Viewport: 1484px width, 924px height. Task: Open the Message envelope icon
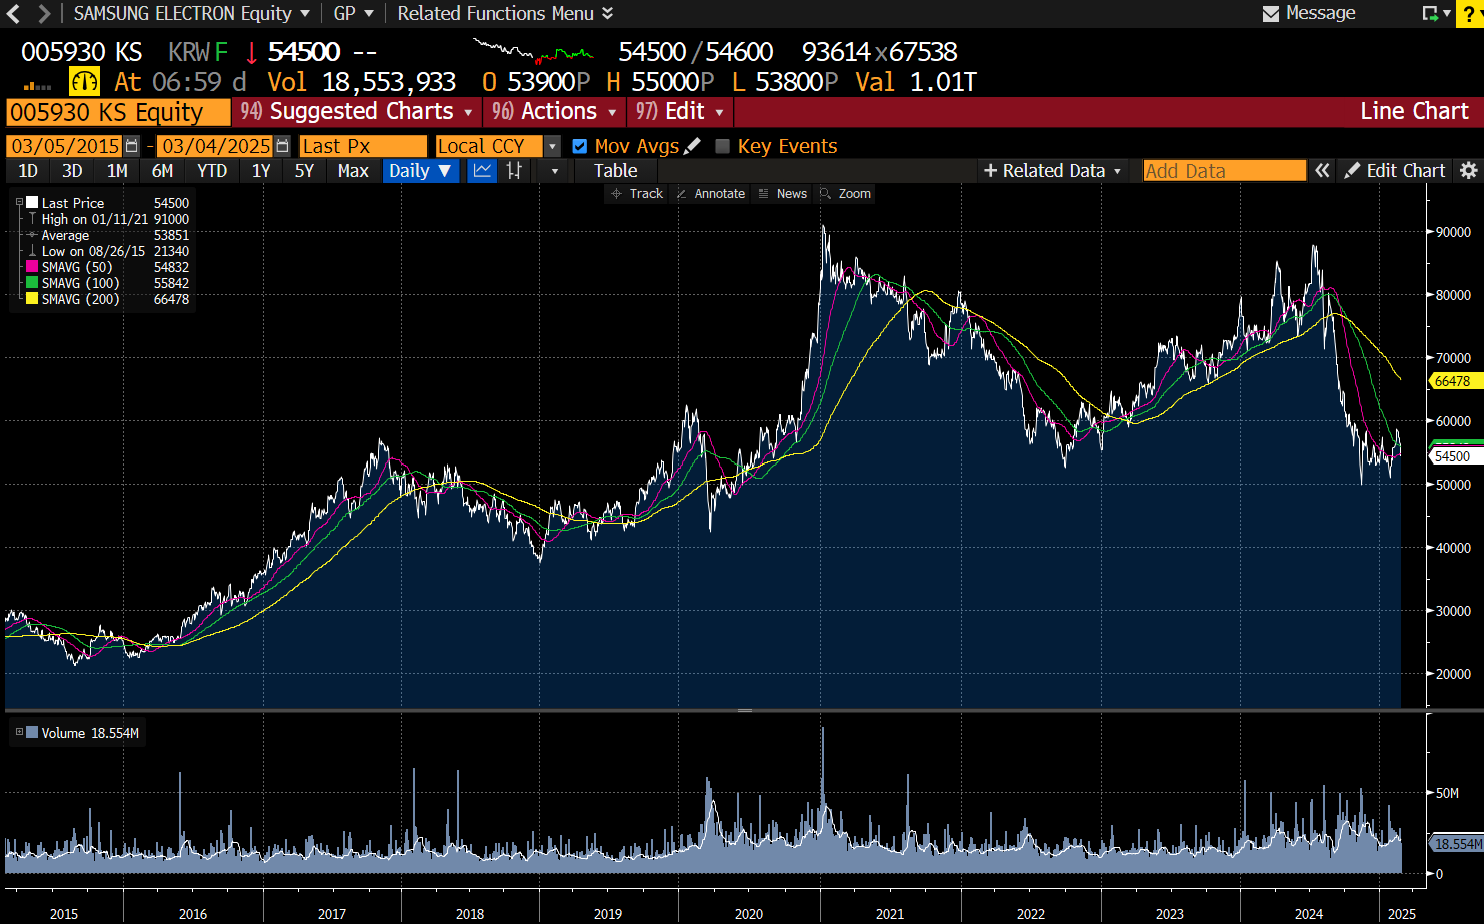point(1271,14)
